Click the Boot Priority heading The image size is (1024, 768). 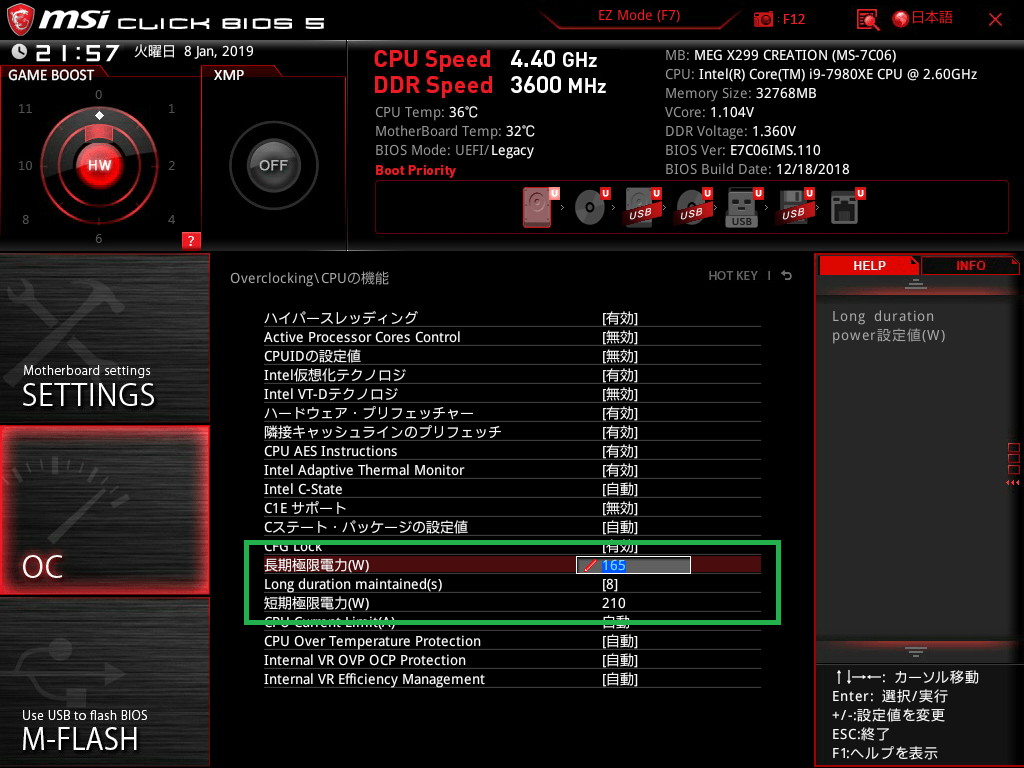click(x=415, y=170)
